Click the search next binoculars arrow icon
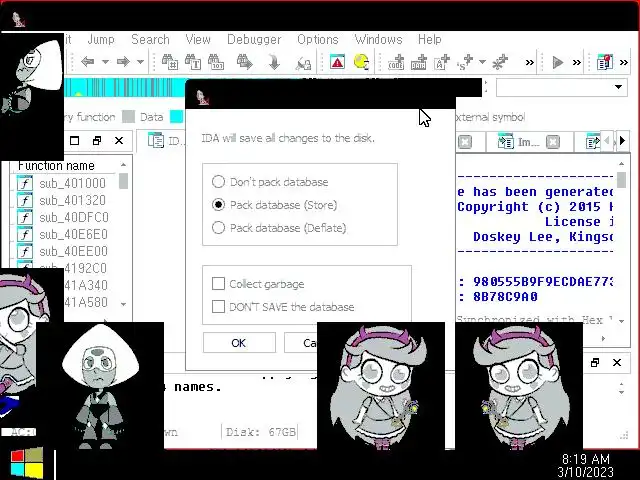640x480 pixels. [x=245, y=62]
